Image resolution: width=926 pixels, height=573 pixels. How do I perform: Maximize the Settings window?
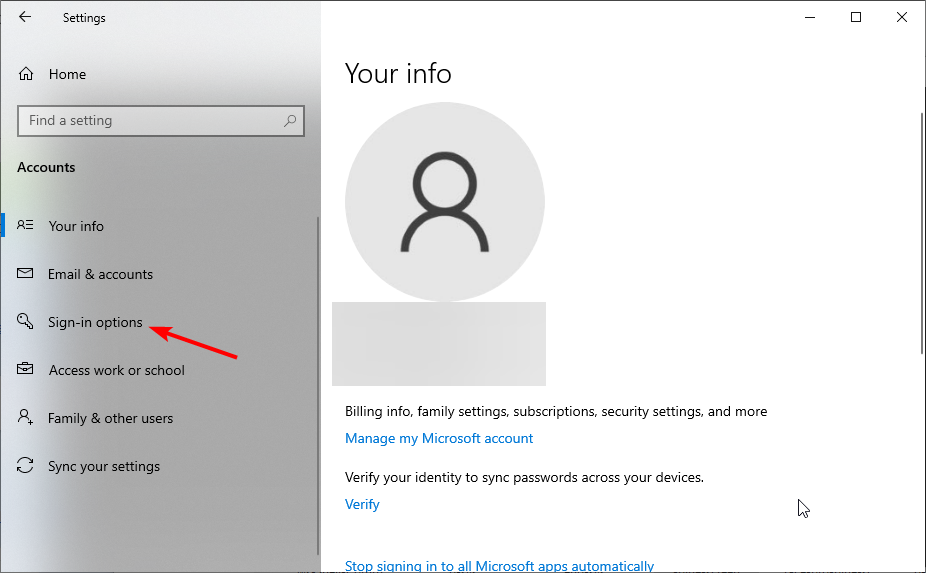click(x=856, y=17)
